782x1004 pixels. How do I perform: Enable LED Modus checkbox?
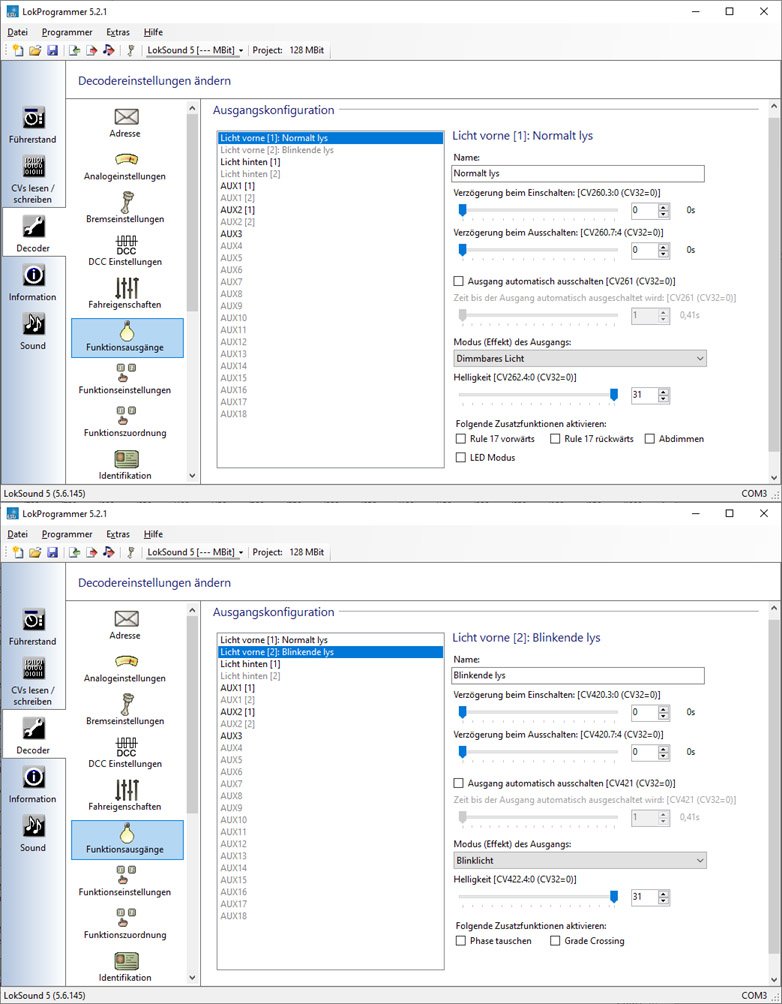click(x=460, y=457)
